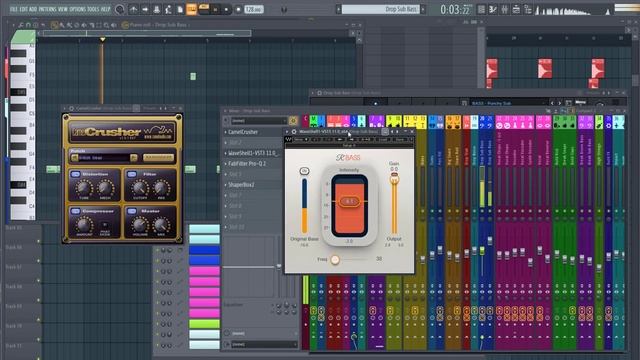Click the Randomize button in CamelCrusher
Screen dimensions: 640x360
(x=158, y=158)
